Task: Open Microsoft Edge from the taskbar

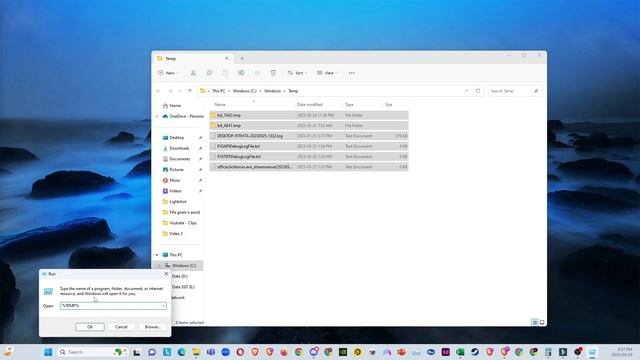Action: pos(181,352)
